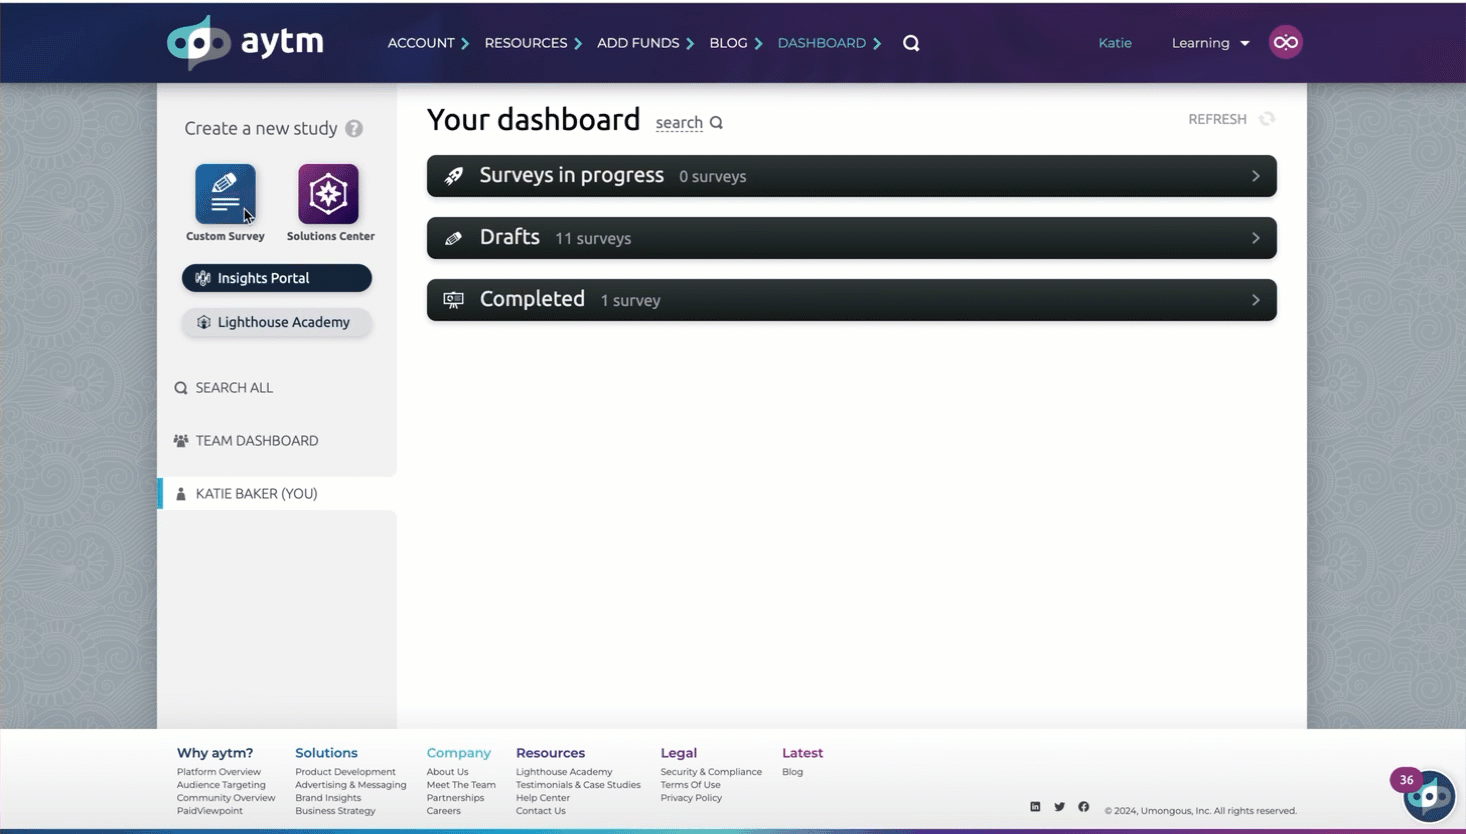Click the Insights Portal button icon

(203, 278)
